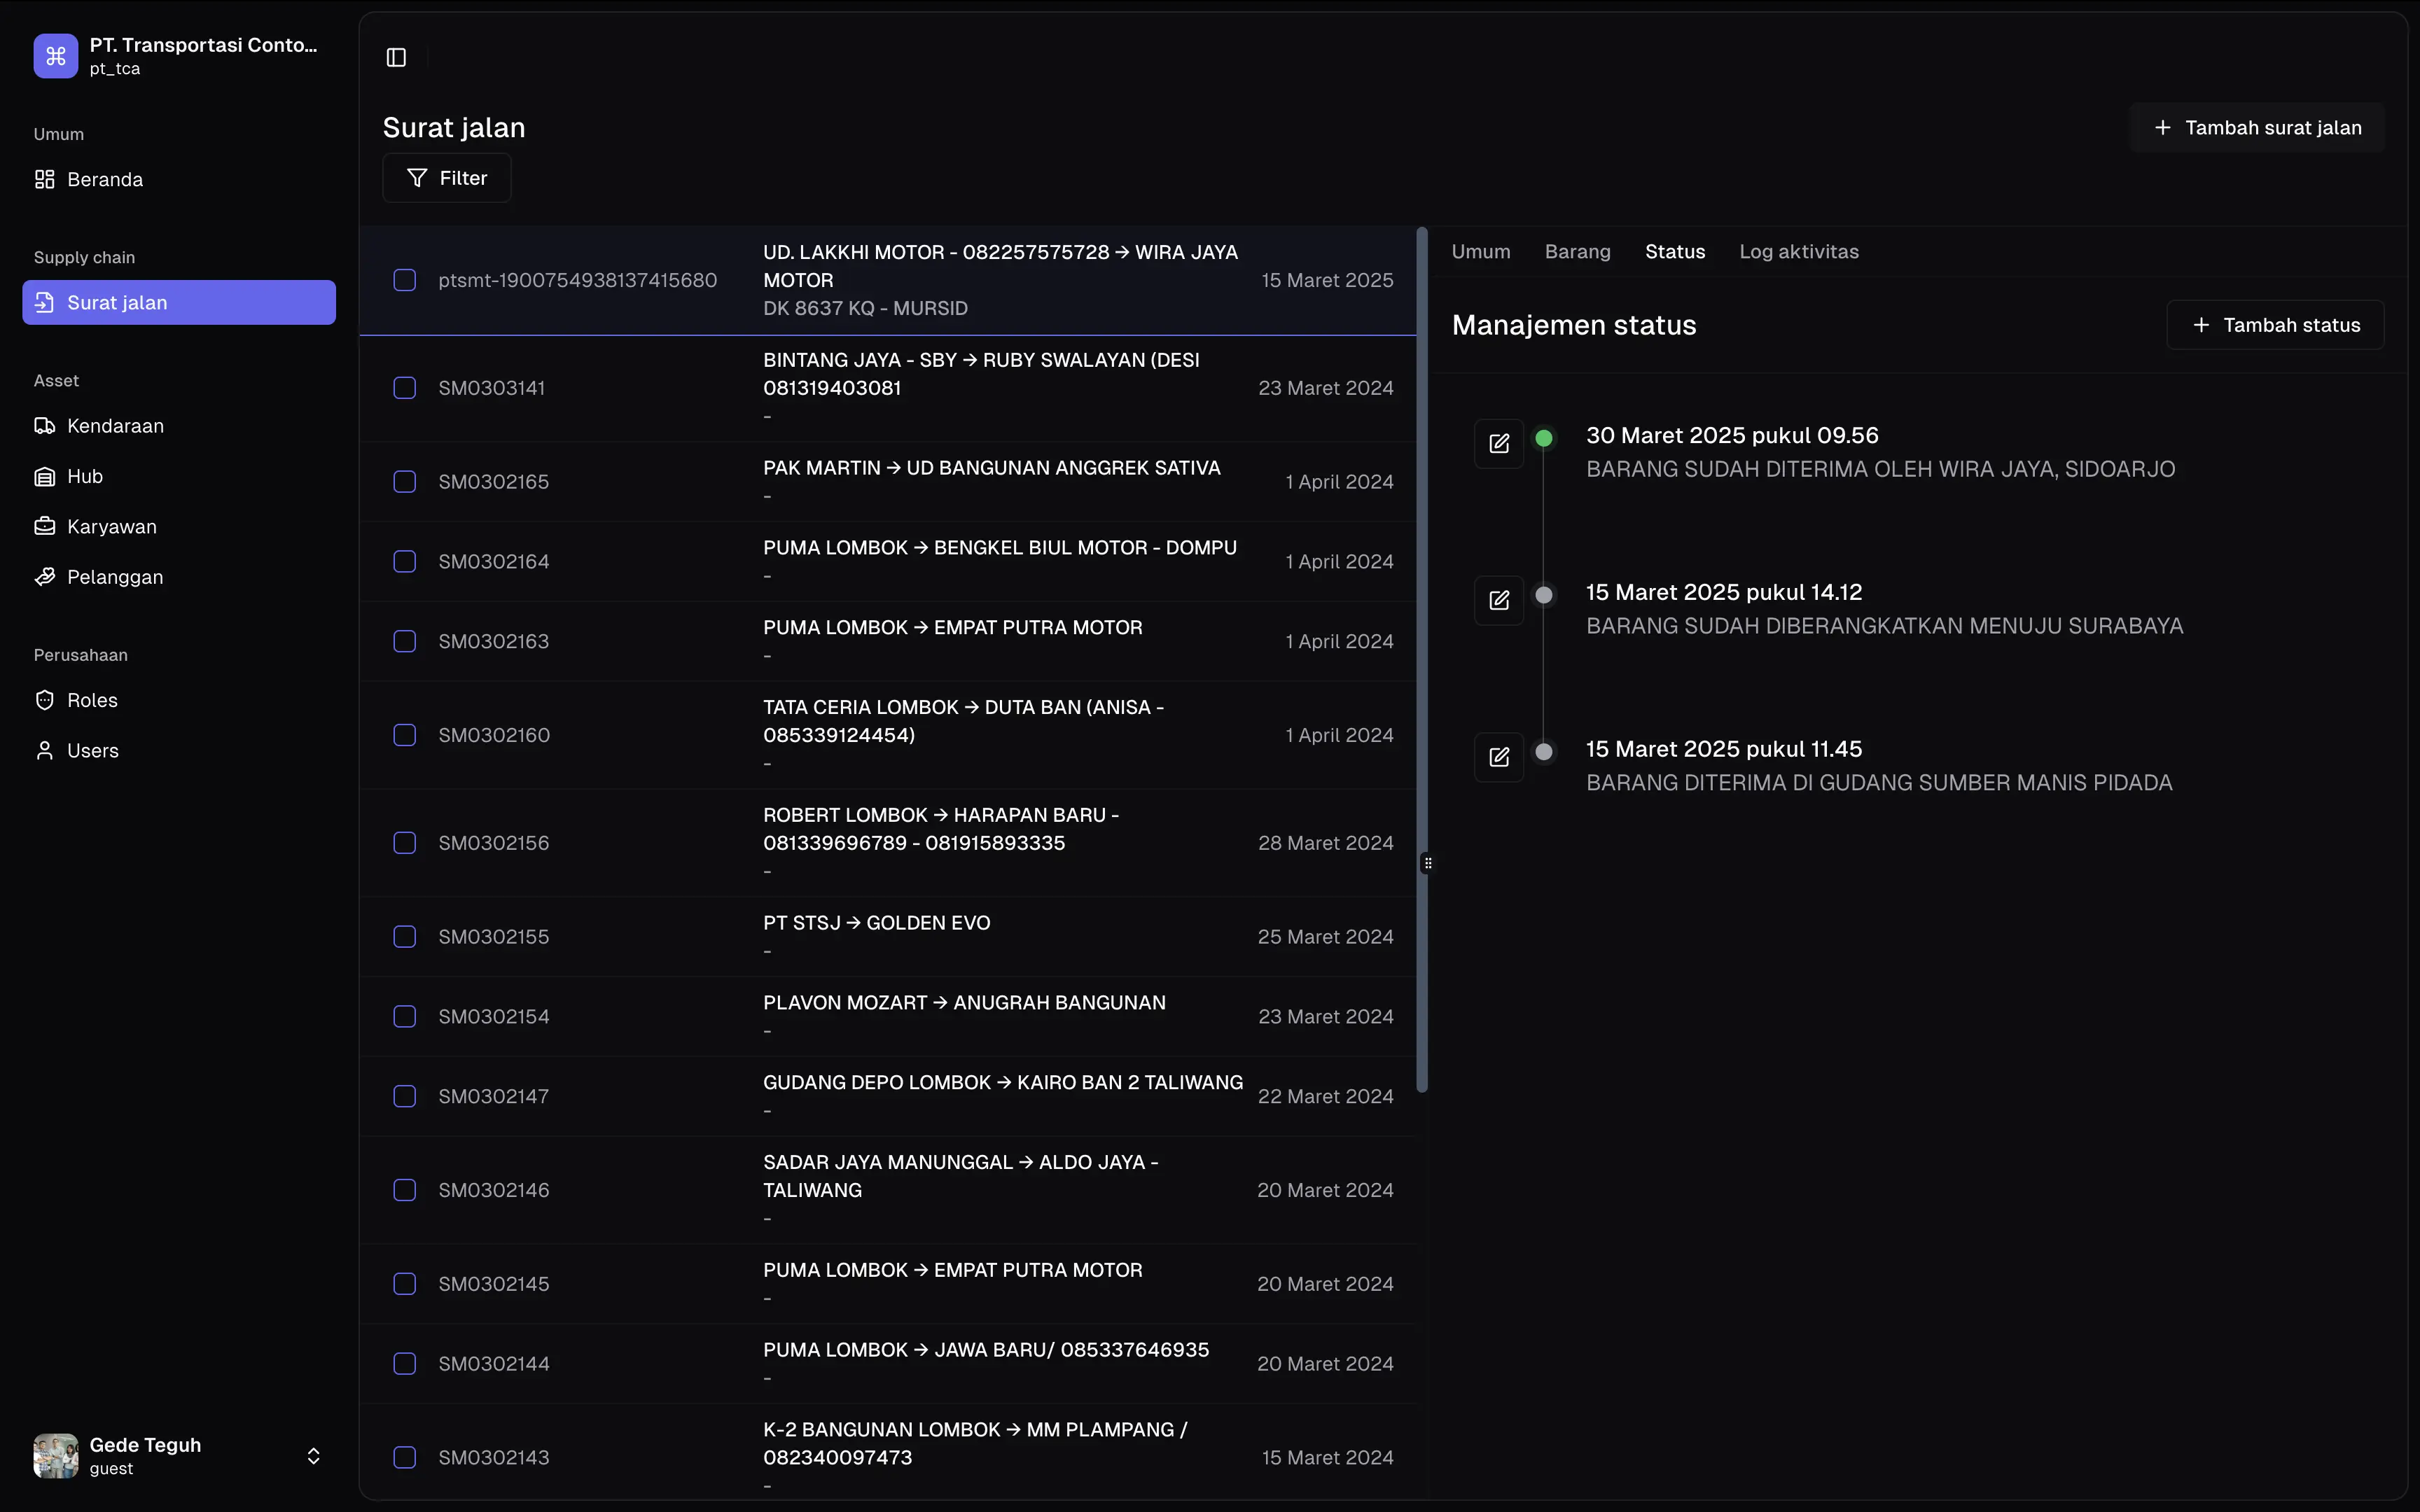Tick the SM0302155 row checkbox
Viewport: 2420px width, 1512px height.
404,937
